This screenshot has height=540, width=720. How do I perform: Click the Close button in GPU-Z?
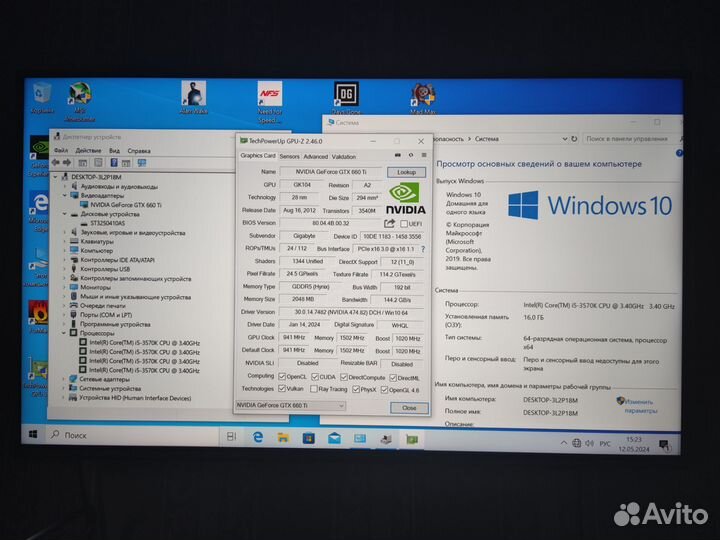[409, 408]
